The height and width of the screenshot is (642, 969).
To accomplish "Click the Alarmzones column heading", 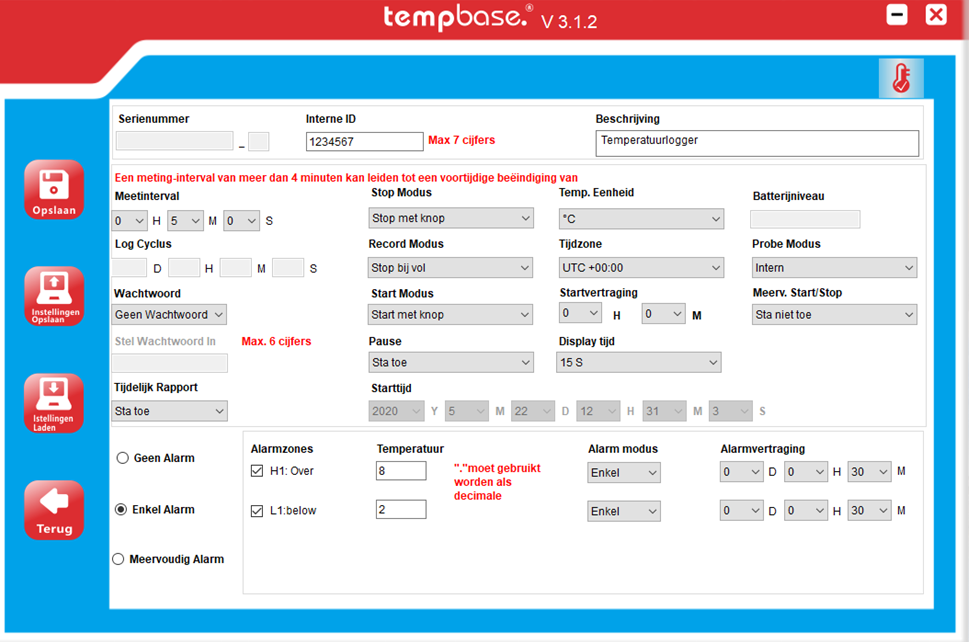I will coord(282,449).
